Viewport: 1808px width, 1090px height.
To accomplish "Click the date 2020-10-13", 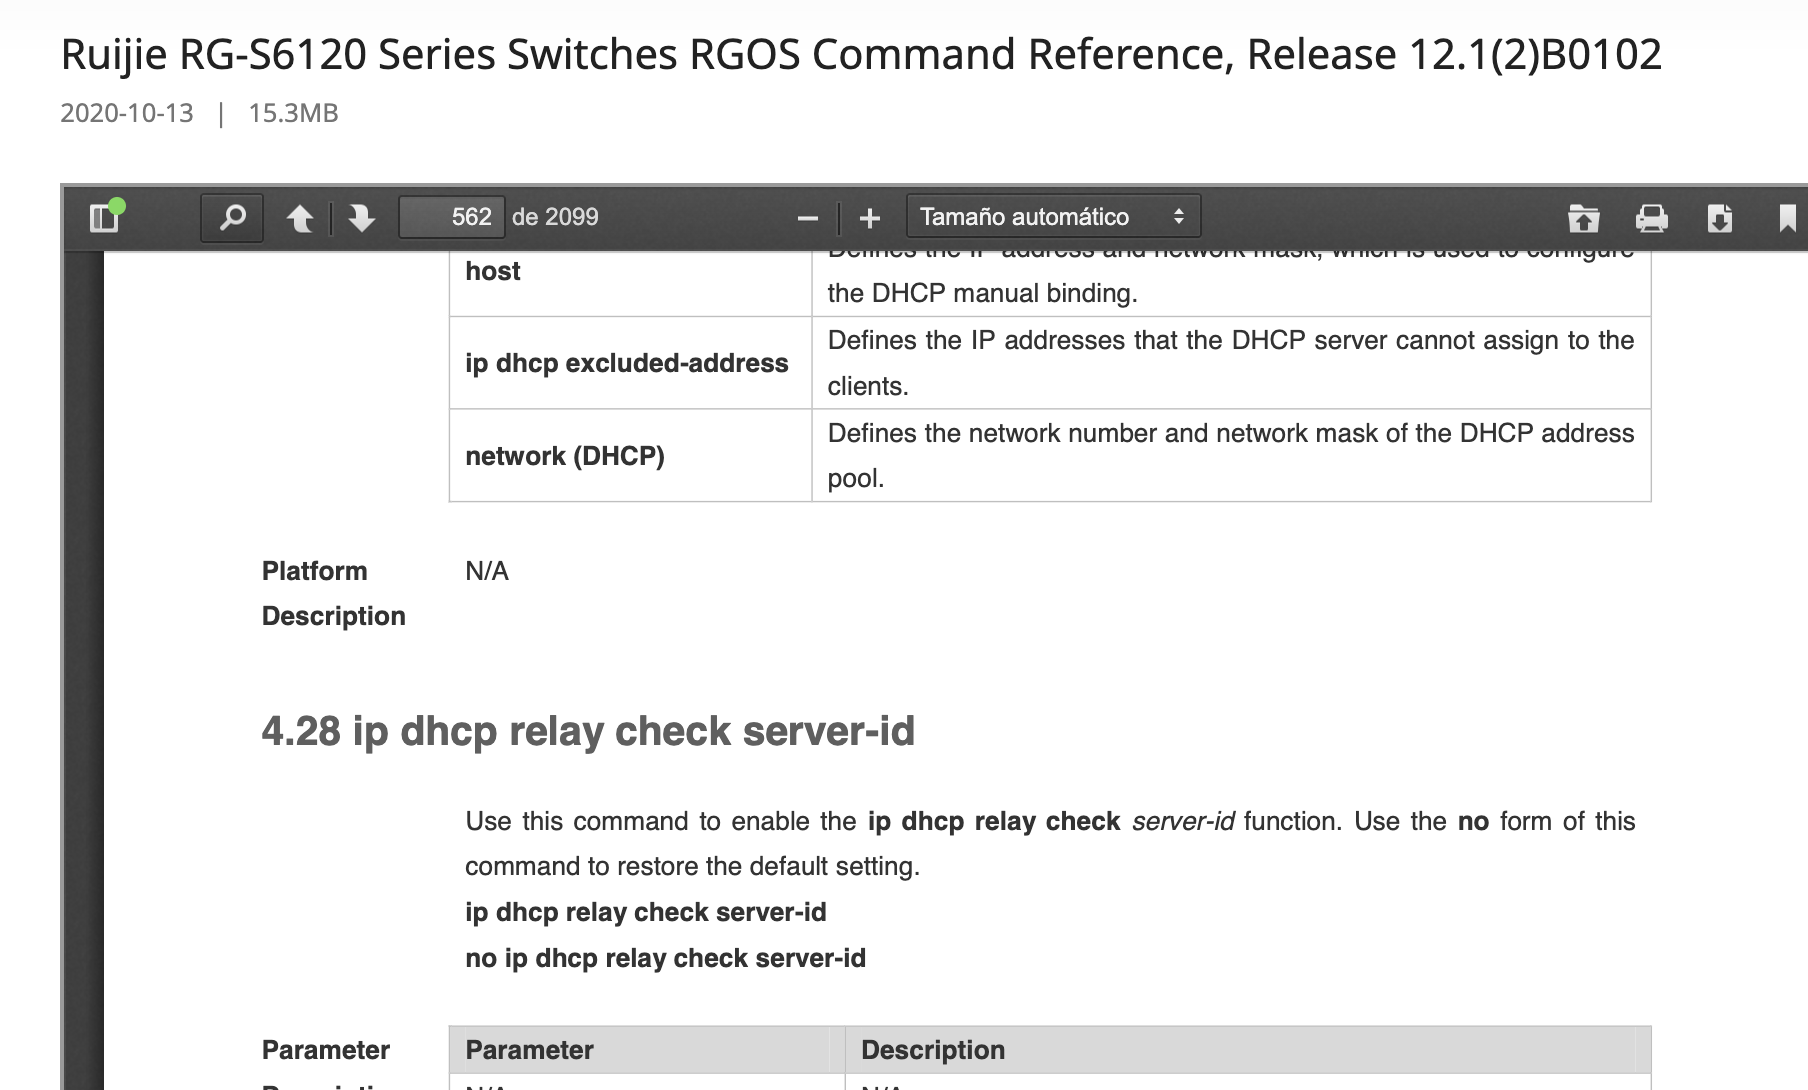I will tap(127, 113).
